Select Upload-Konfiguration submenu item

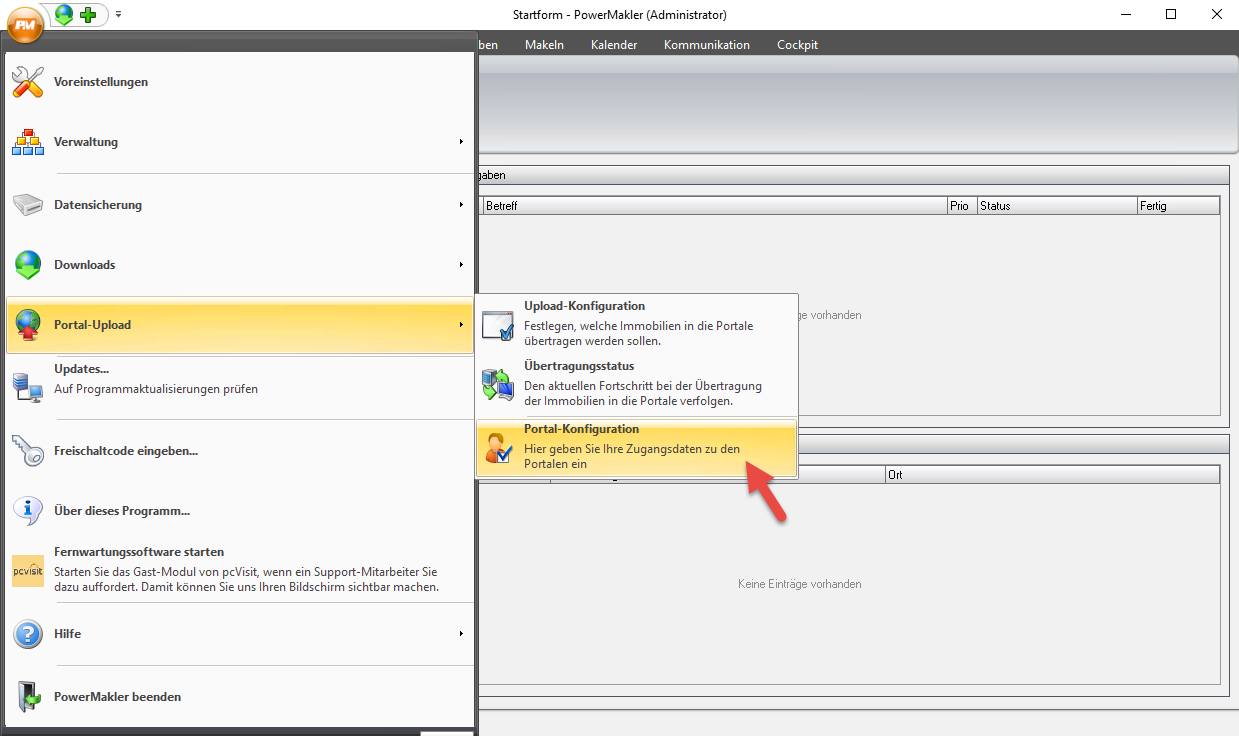coord(637,325)
